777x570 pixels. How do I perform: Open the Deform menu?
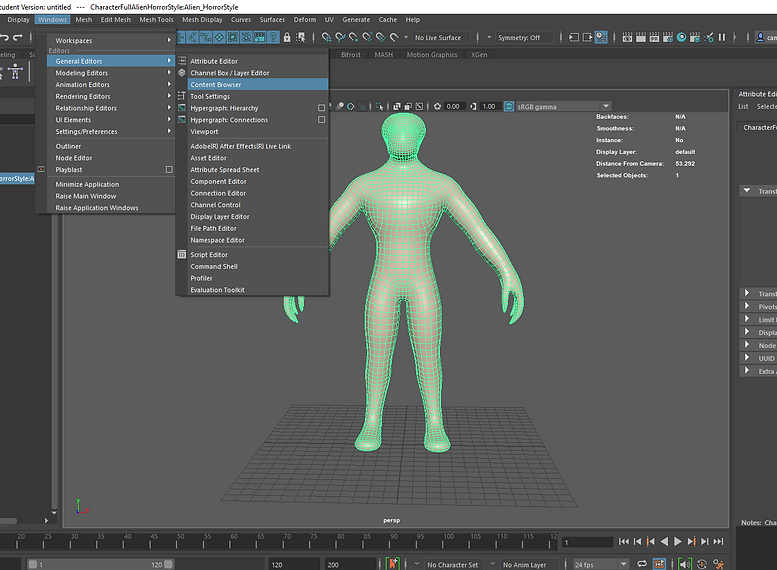point(304,20)
